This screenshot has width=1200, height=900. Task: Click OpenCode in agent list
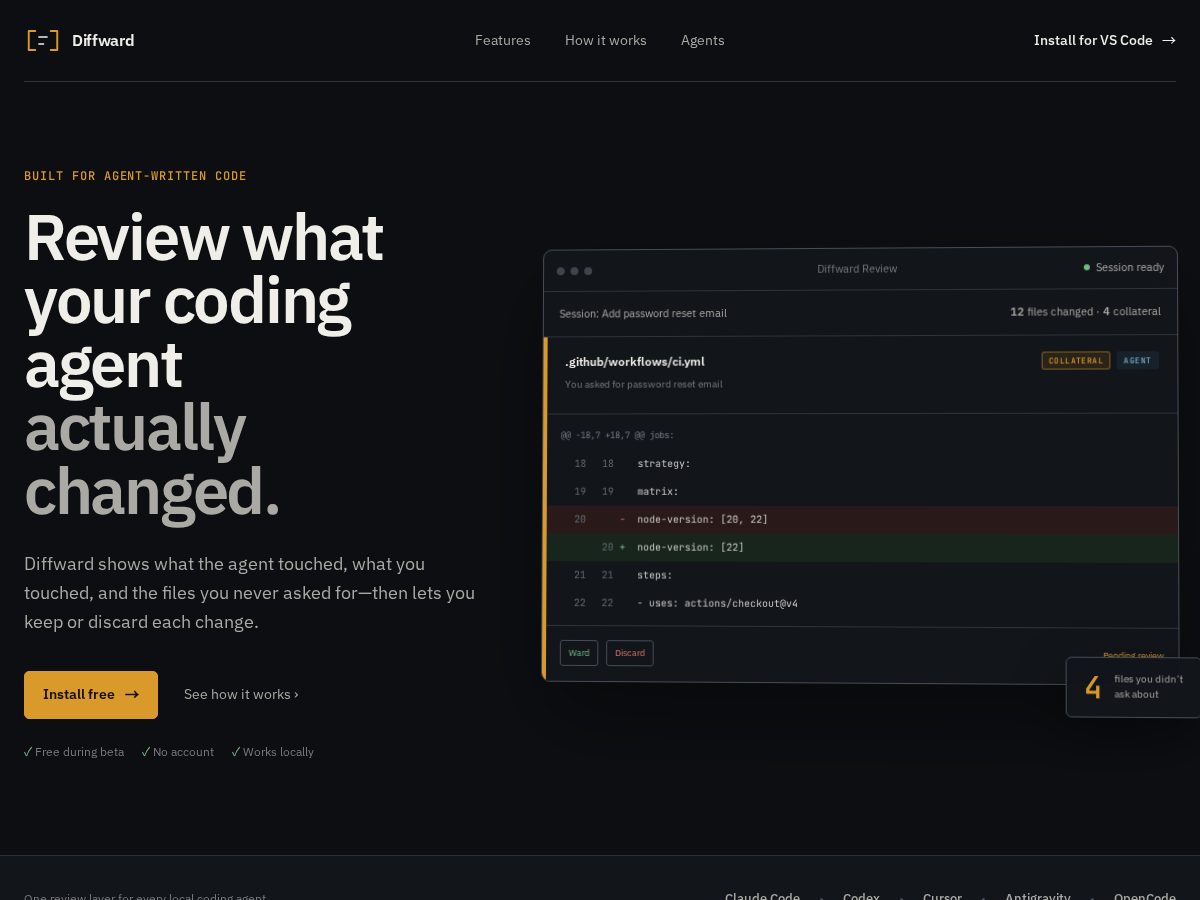pyautogui.click(x=1145, y=897)
